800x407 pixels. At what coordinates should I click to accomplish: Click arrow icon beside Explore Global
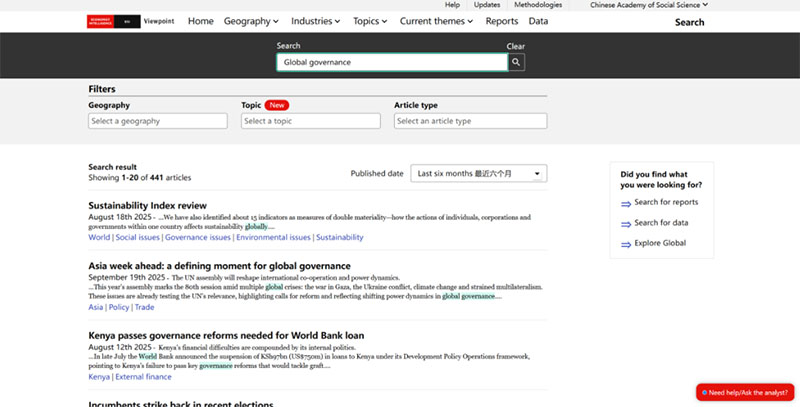click(x=626, y=244)
